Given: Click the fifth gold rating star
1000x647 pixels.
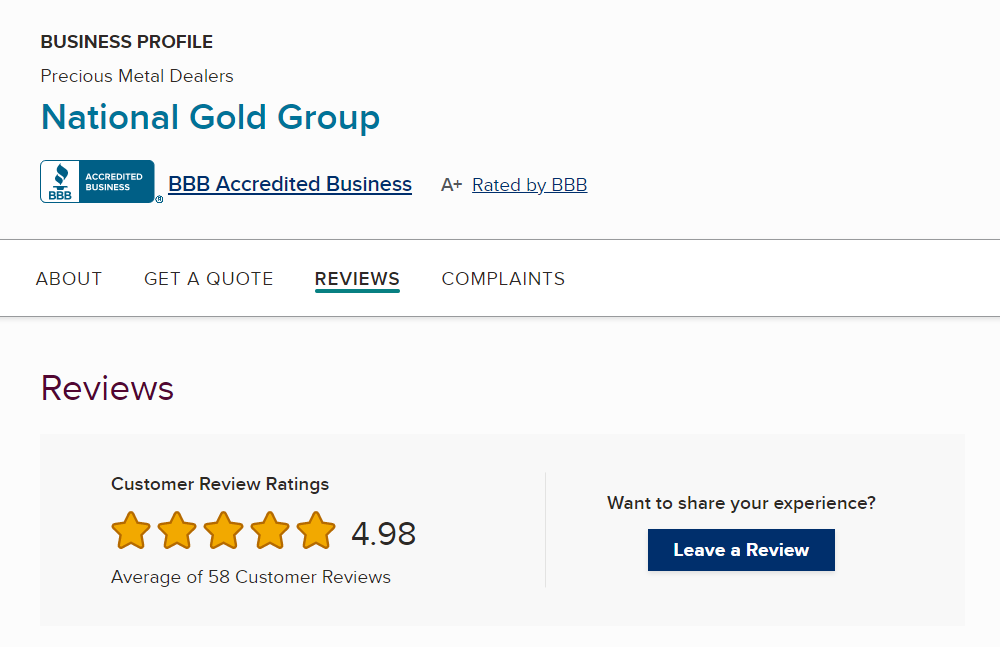Looking at the screenshot, I should 316,531.
